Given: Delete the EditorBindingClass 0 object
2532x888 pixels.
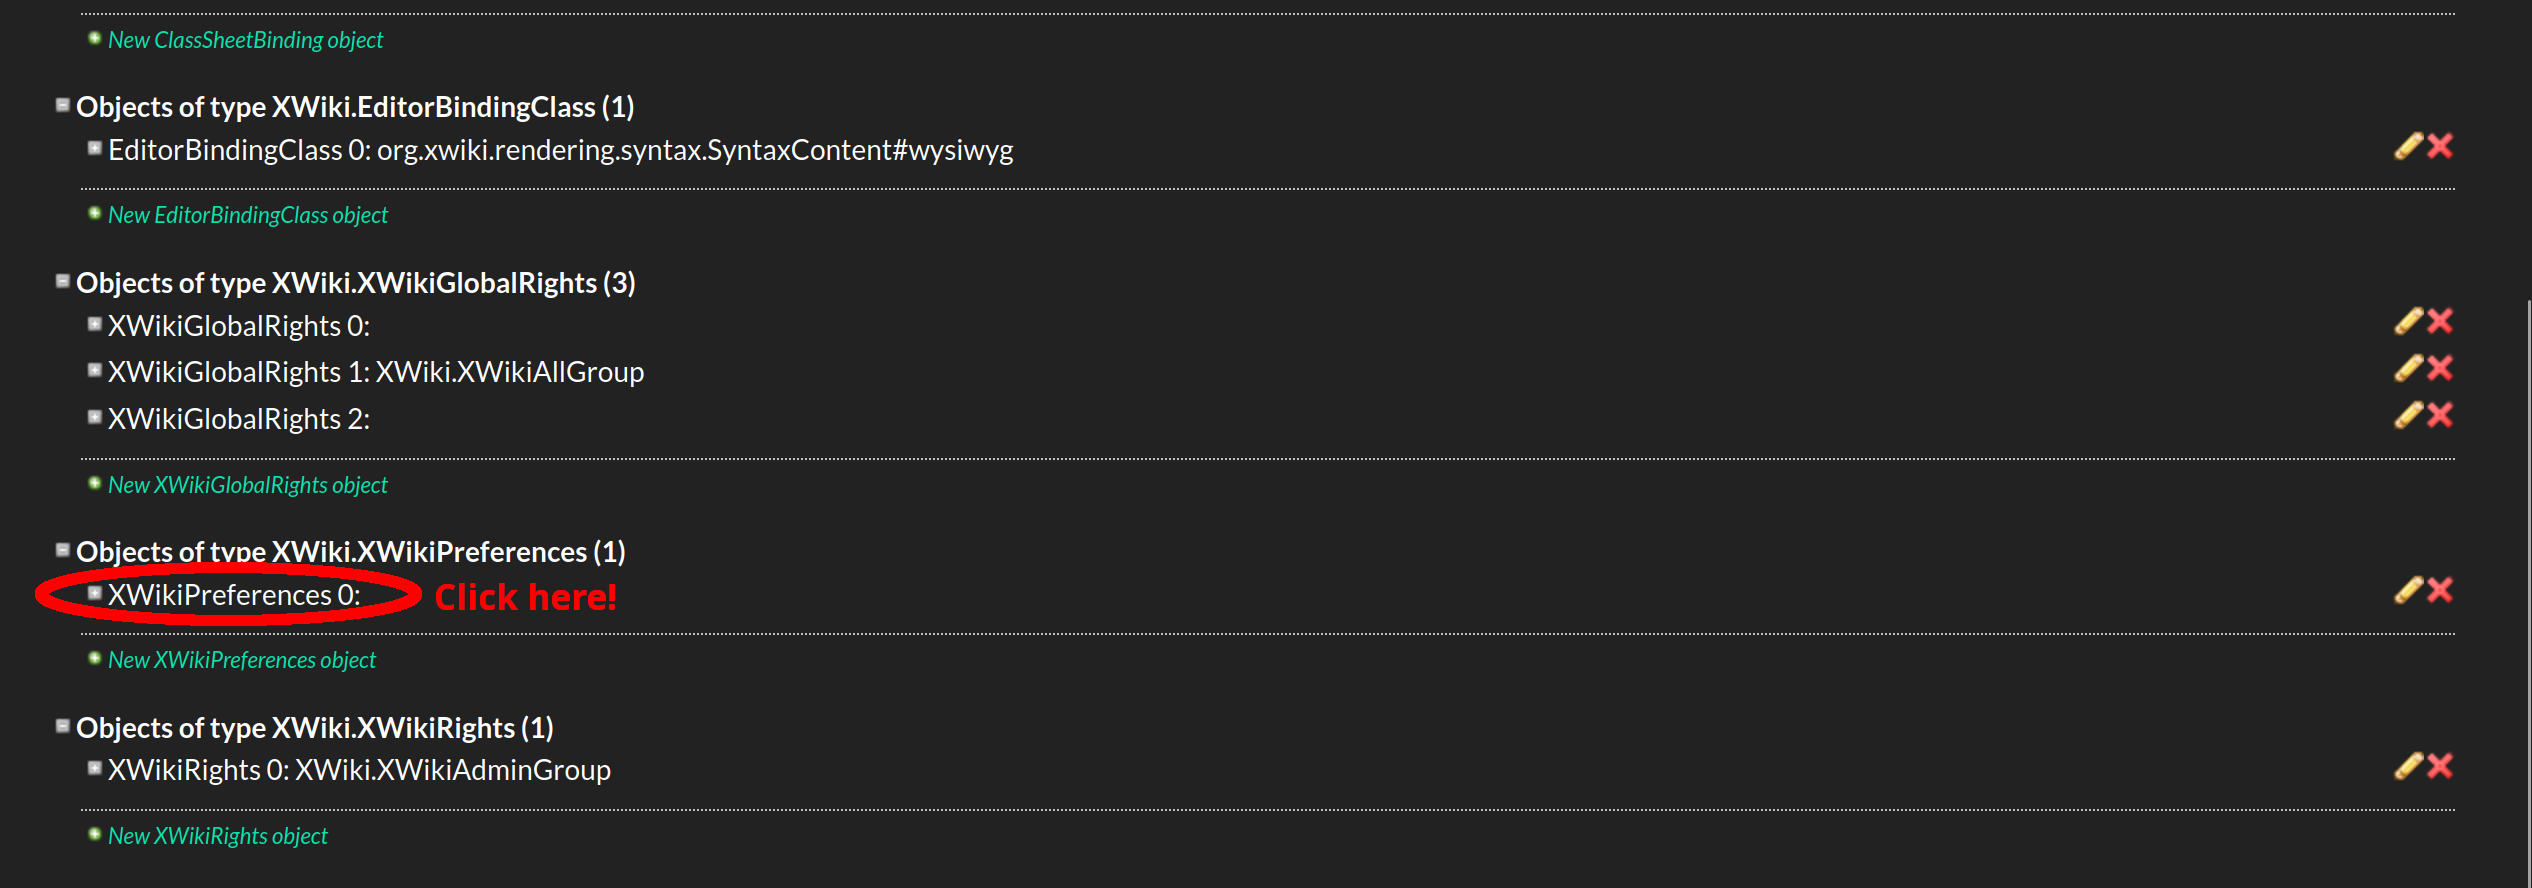Looking at the screenshot, I should point(2440,146).
